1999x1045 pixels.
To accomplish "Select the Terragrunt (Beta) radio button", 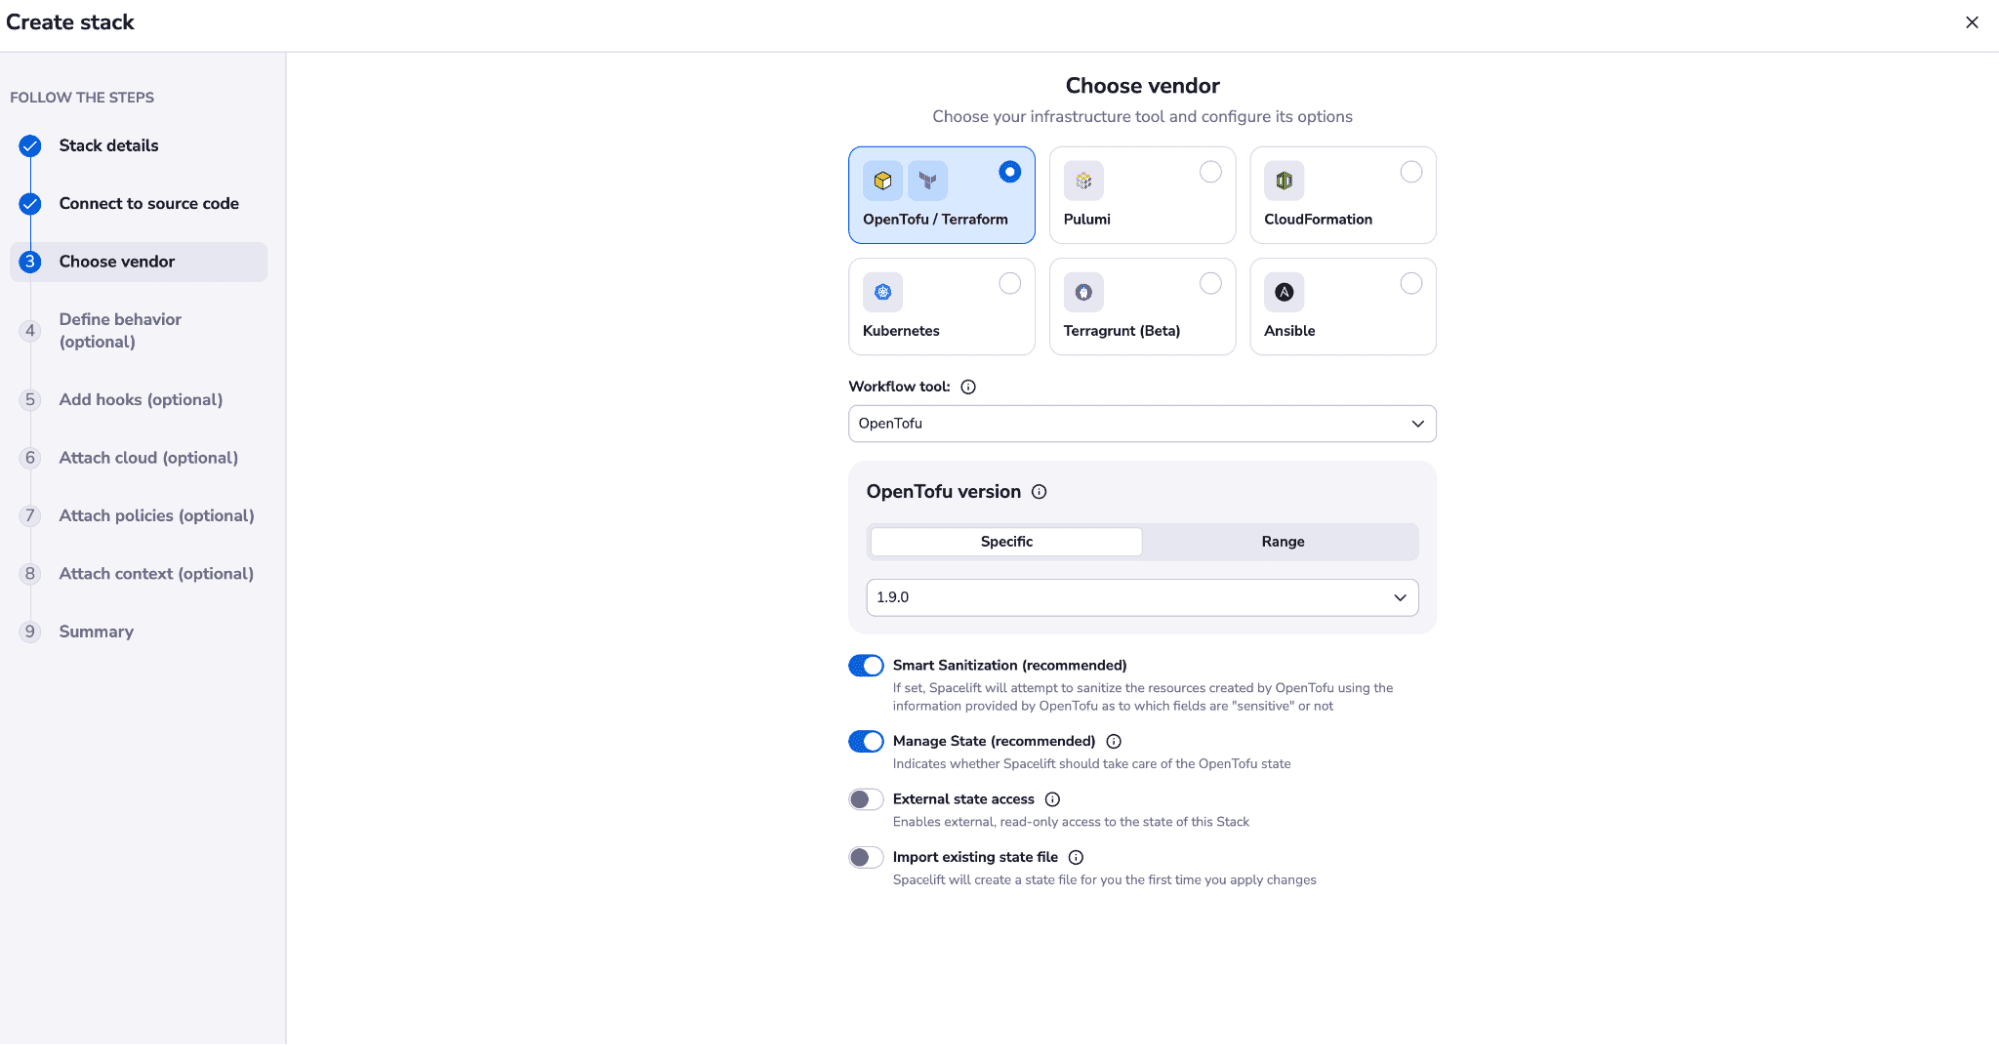I will tap(1210, 284).
